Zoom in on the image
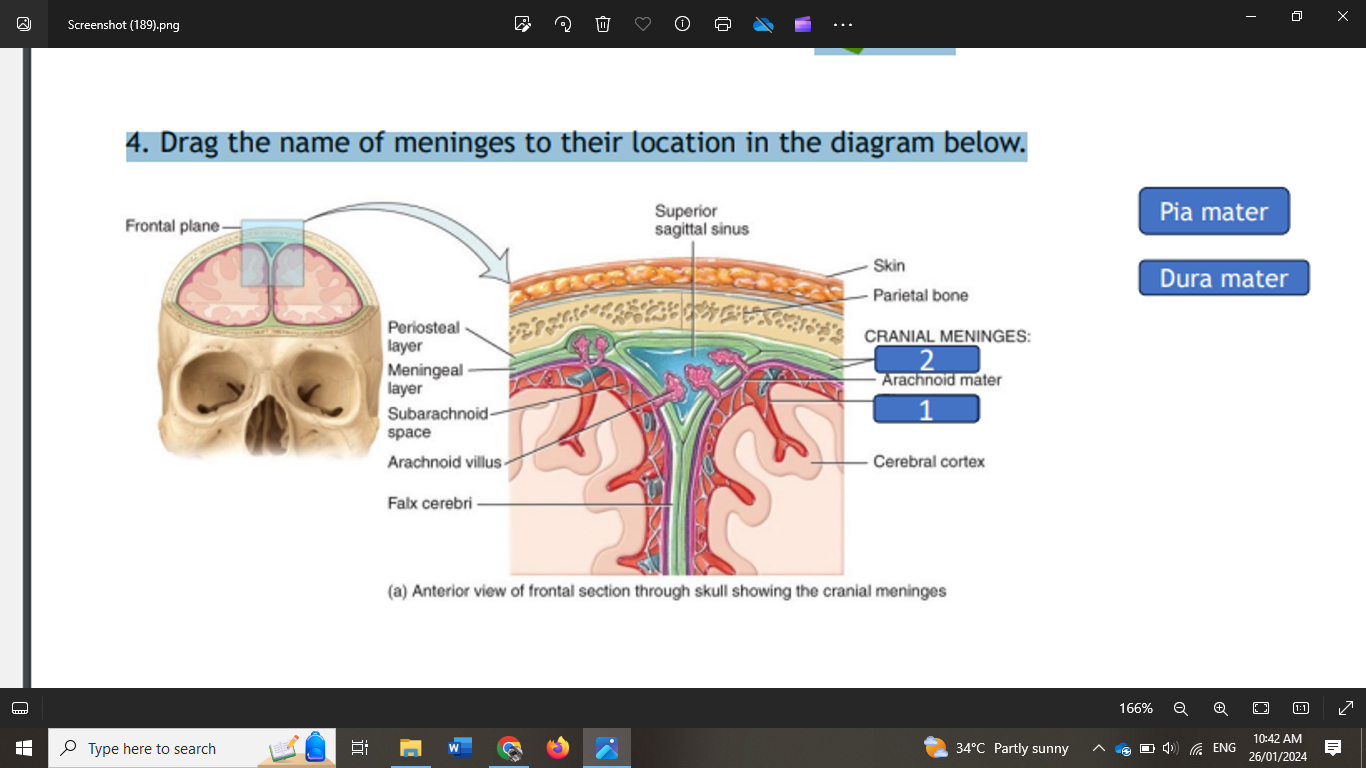This screenshot has width=1366, height=768. coord(1221,708)
